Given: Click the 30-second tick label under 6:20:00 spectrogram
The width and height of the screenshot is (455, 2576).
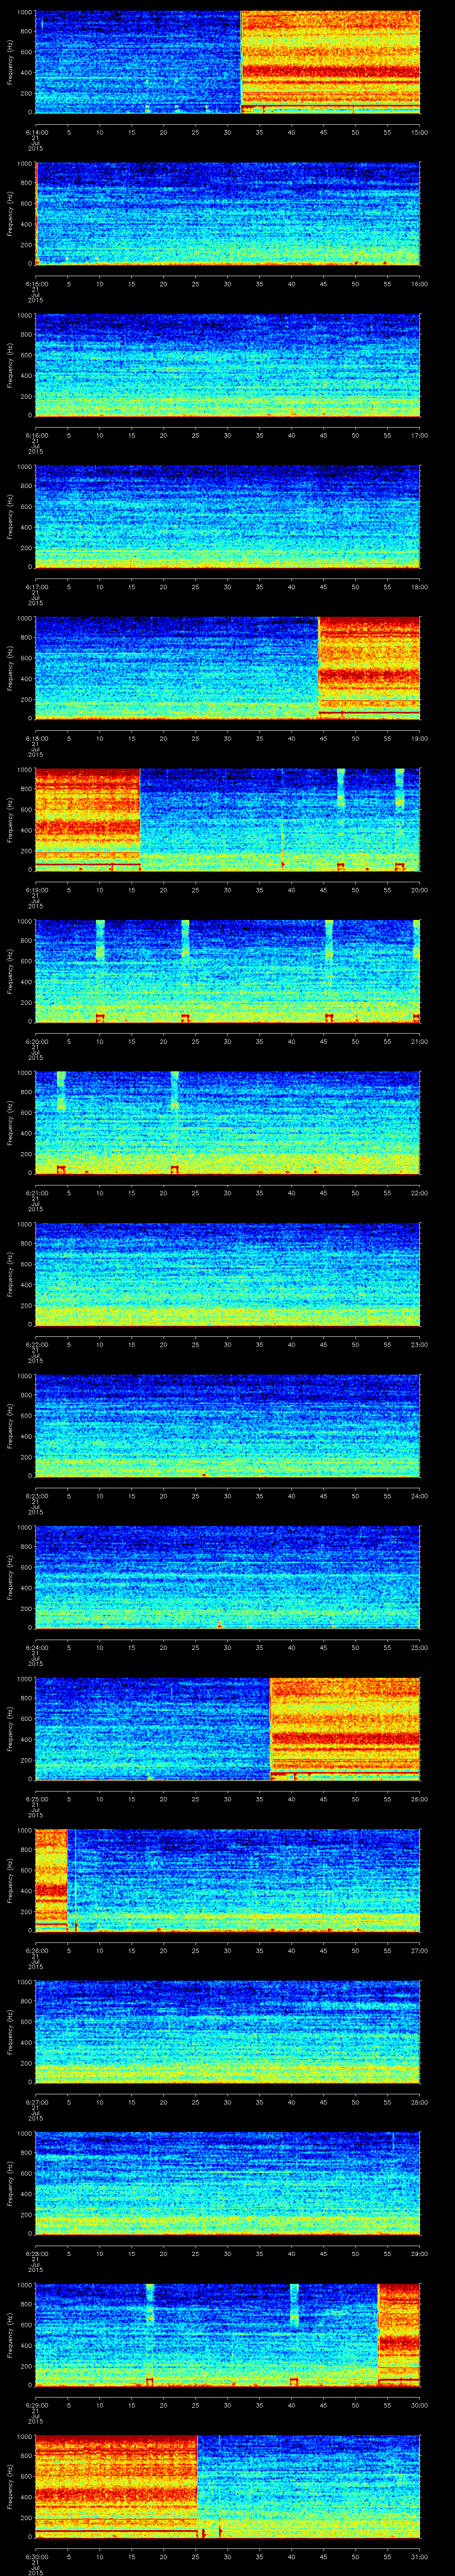Looking at the screenshot, I should (x=227, y=1041).
